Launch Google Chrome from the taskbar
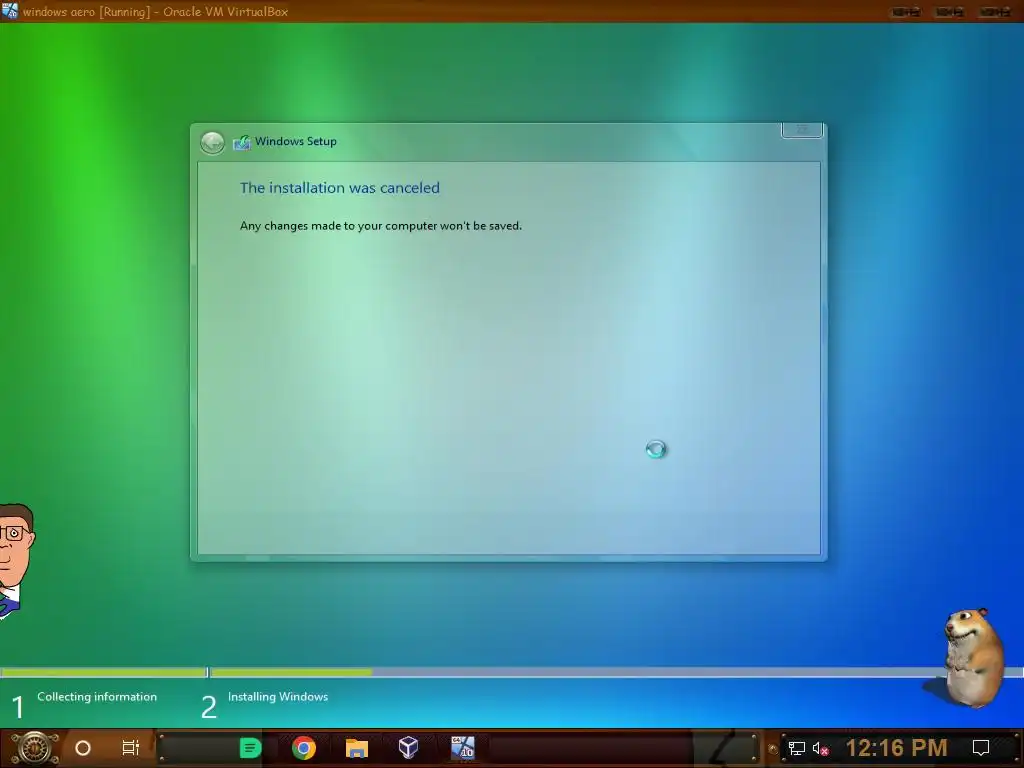The height and width of the screenshot is (768, 1024). [304, 748]
